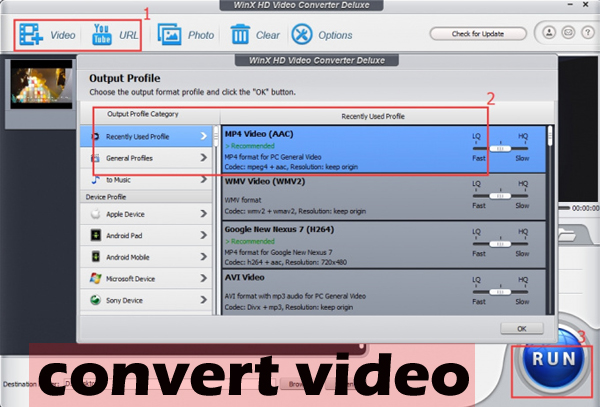600x407 pixels.
Task: Click Clear toolbar label
Action: tap(267, 35)
